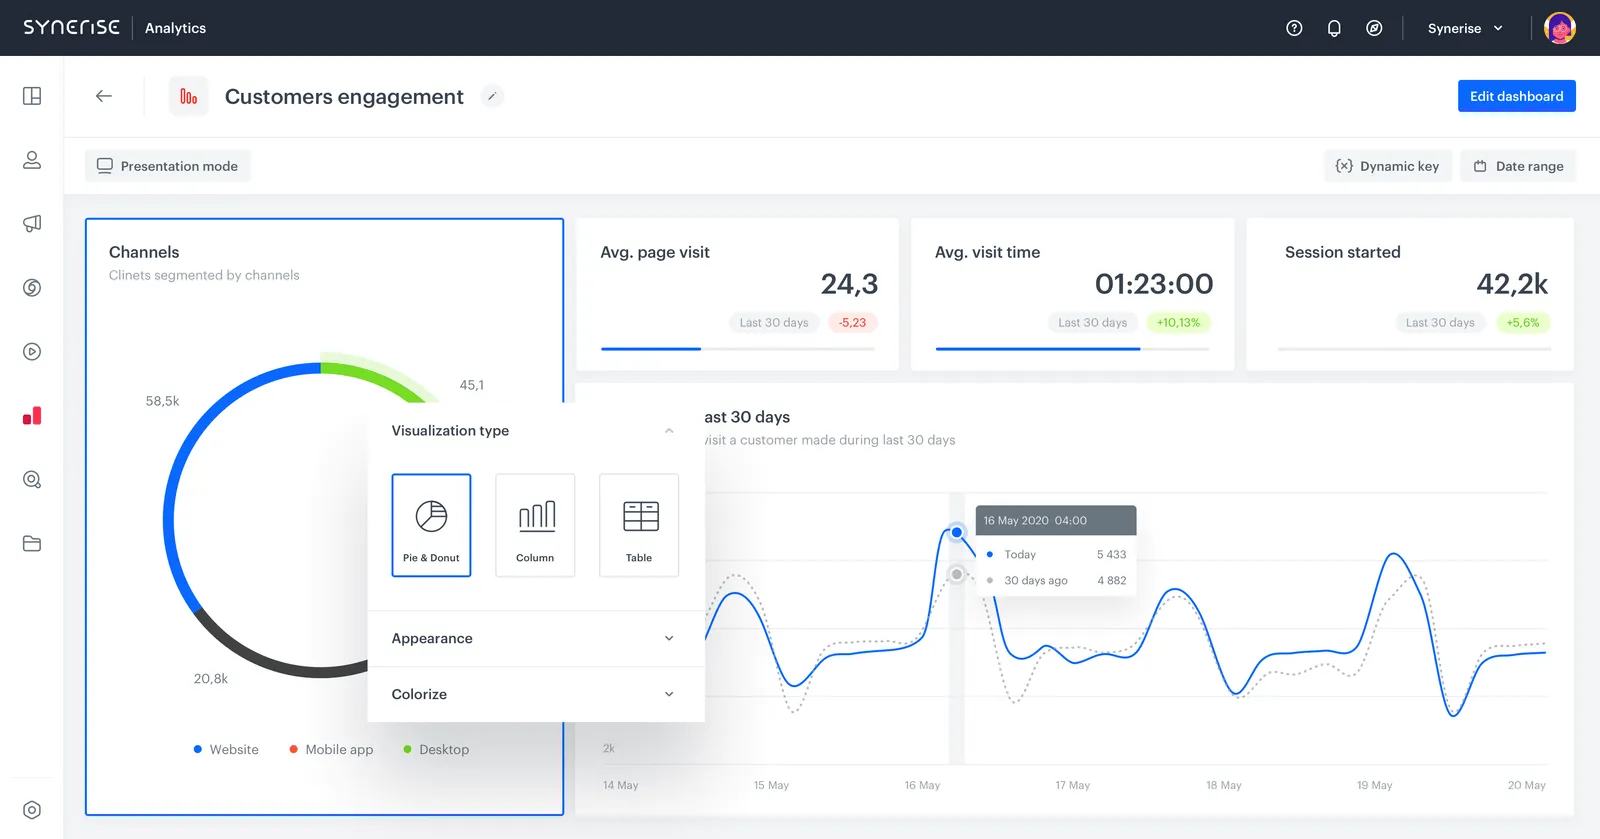Select Table visualization type

point(639,525)
